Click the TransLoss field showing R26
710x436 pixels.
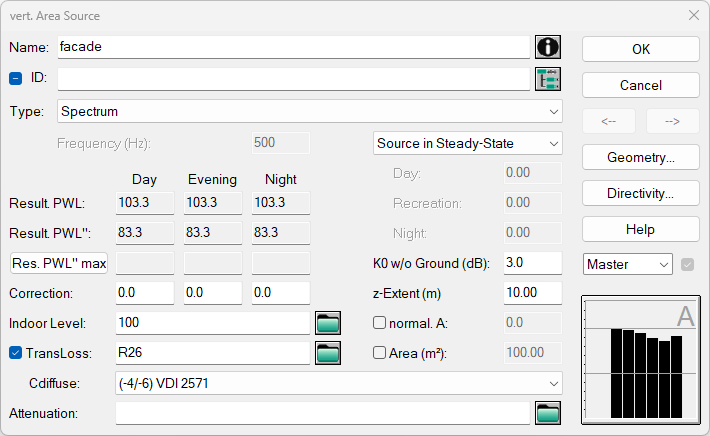coord(213,353)
